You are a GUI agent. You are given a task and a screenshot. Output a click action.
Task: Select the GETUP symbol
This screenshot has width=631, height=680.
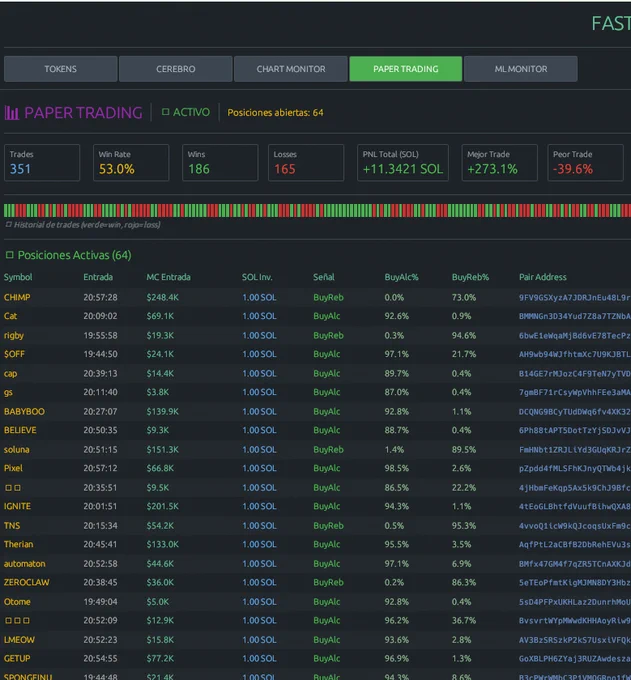17,658
